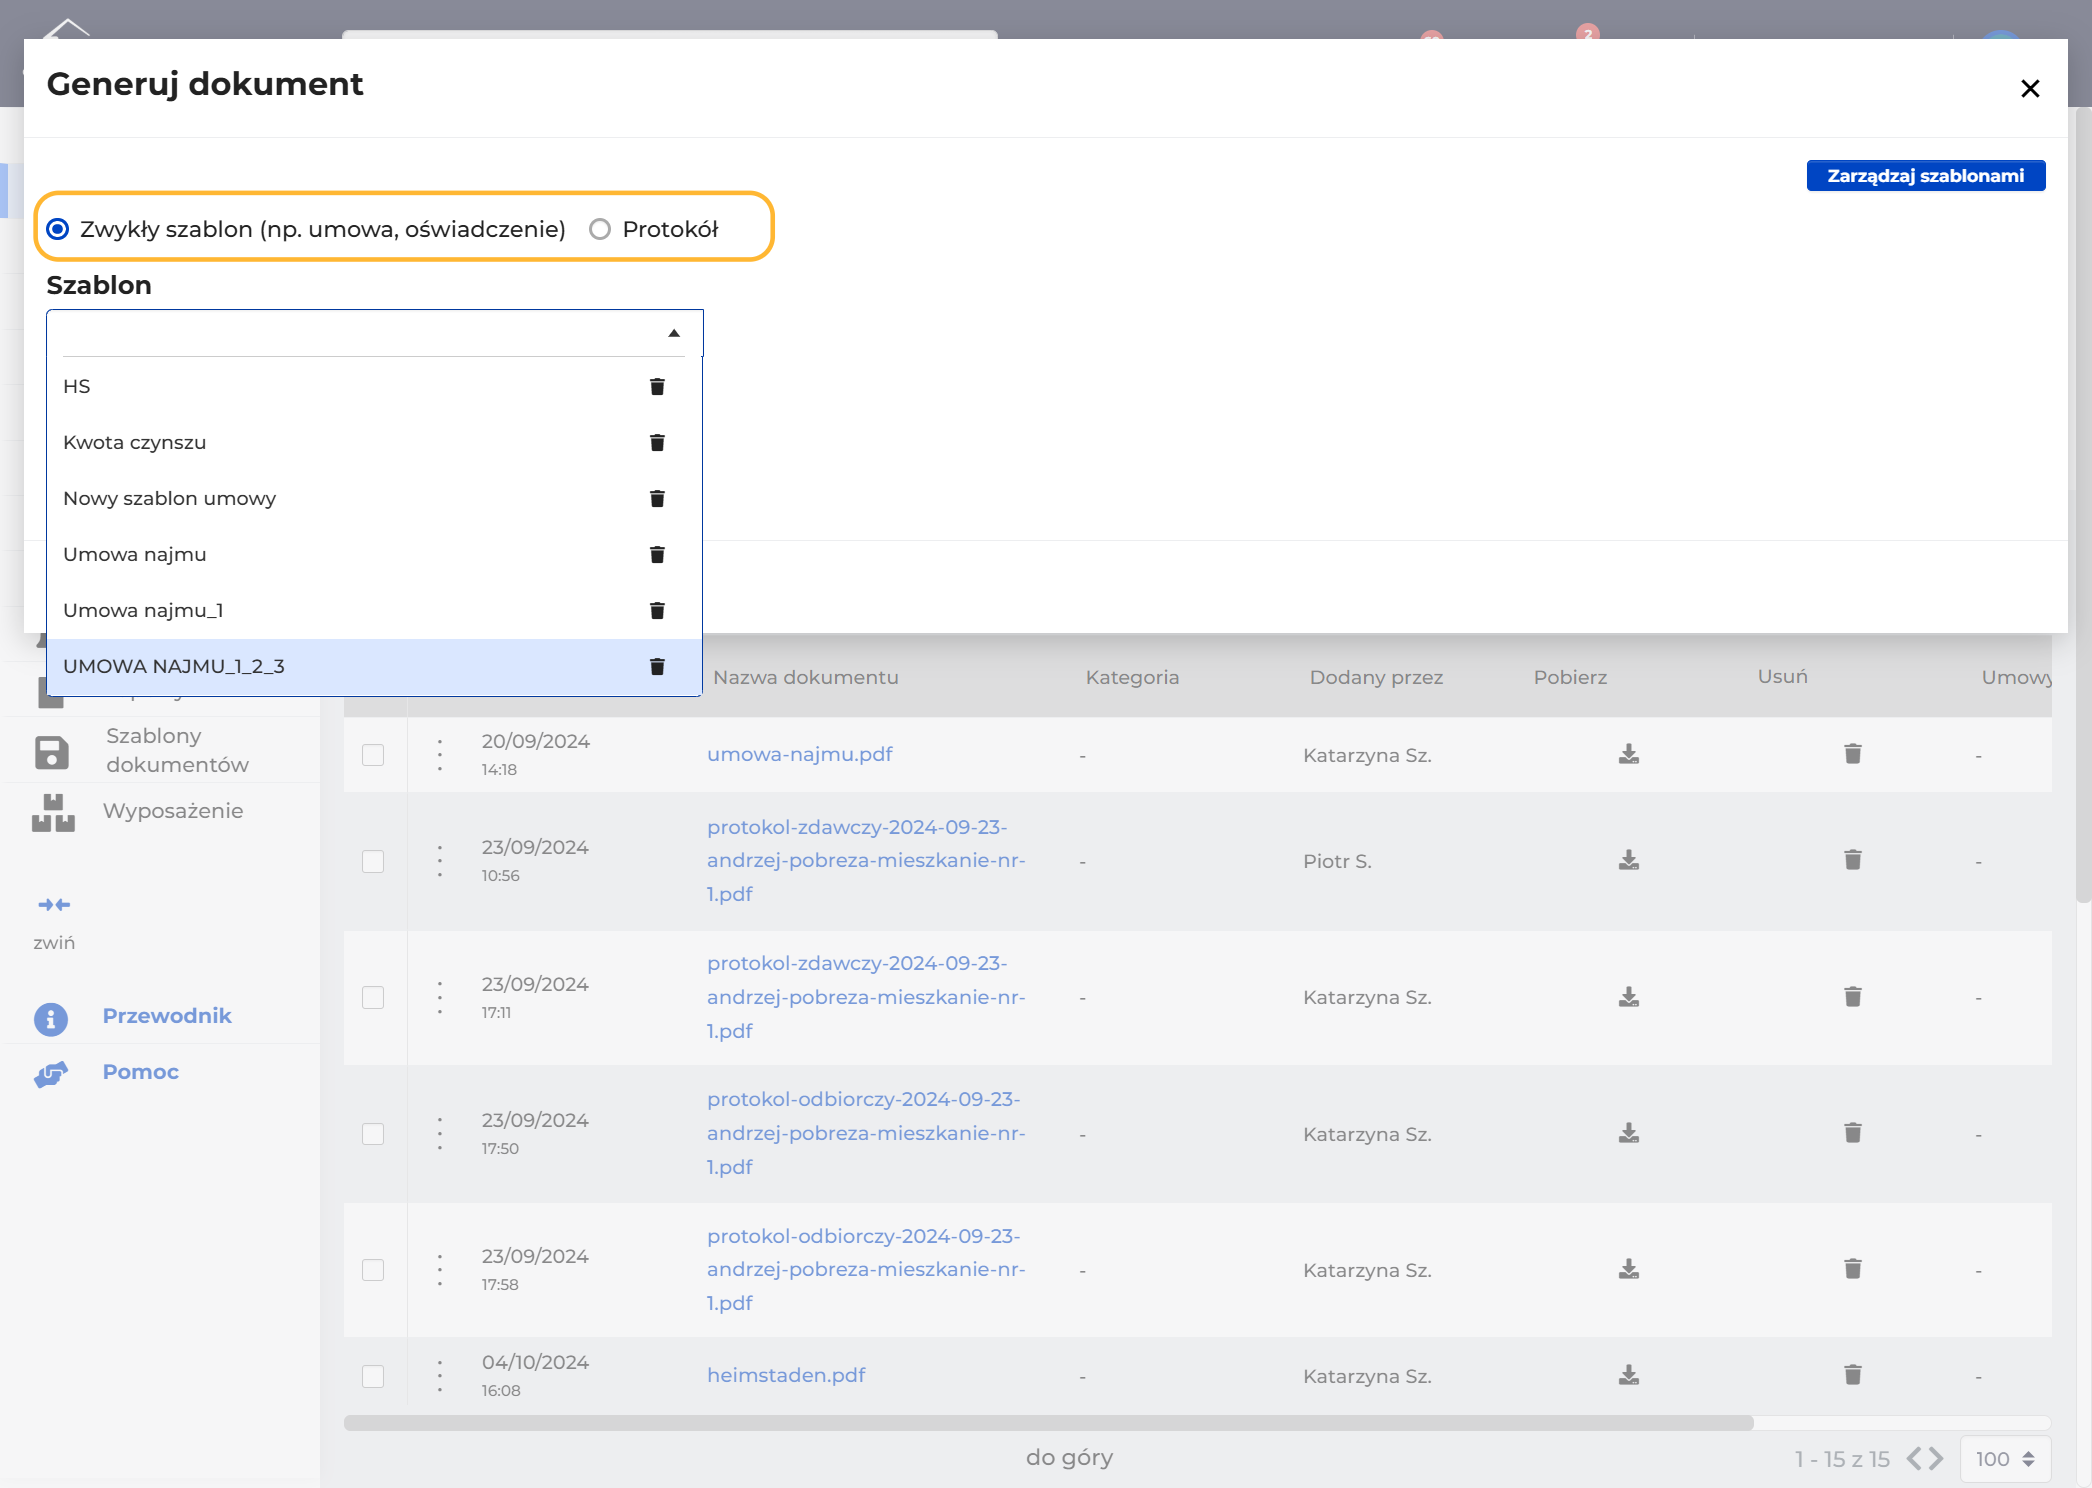Check the row dated 23/09/2024 10:56

(373, 861)
